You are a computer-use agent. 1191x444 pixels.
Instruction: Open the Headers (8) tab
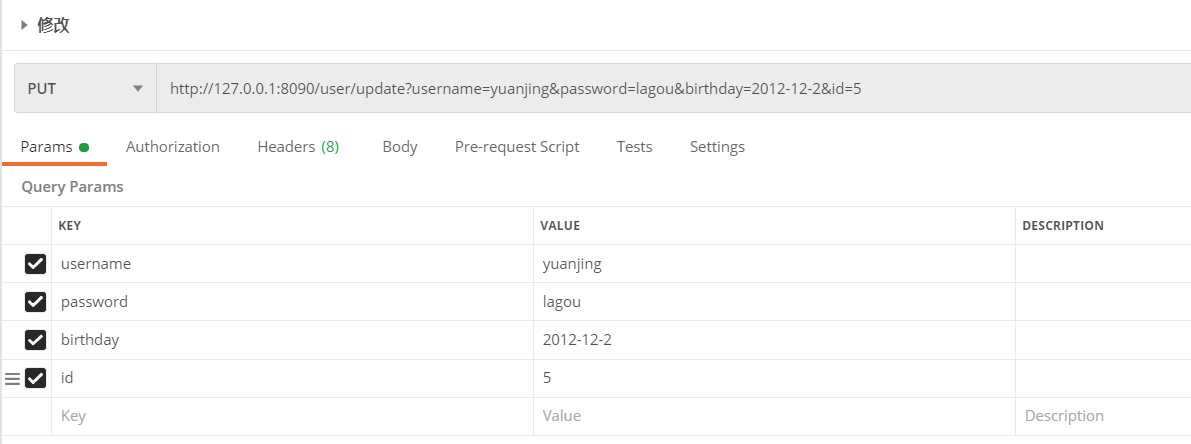[x=298, y=147]
